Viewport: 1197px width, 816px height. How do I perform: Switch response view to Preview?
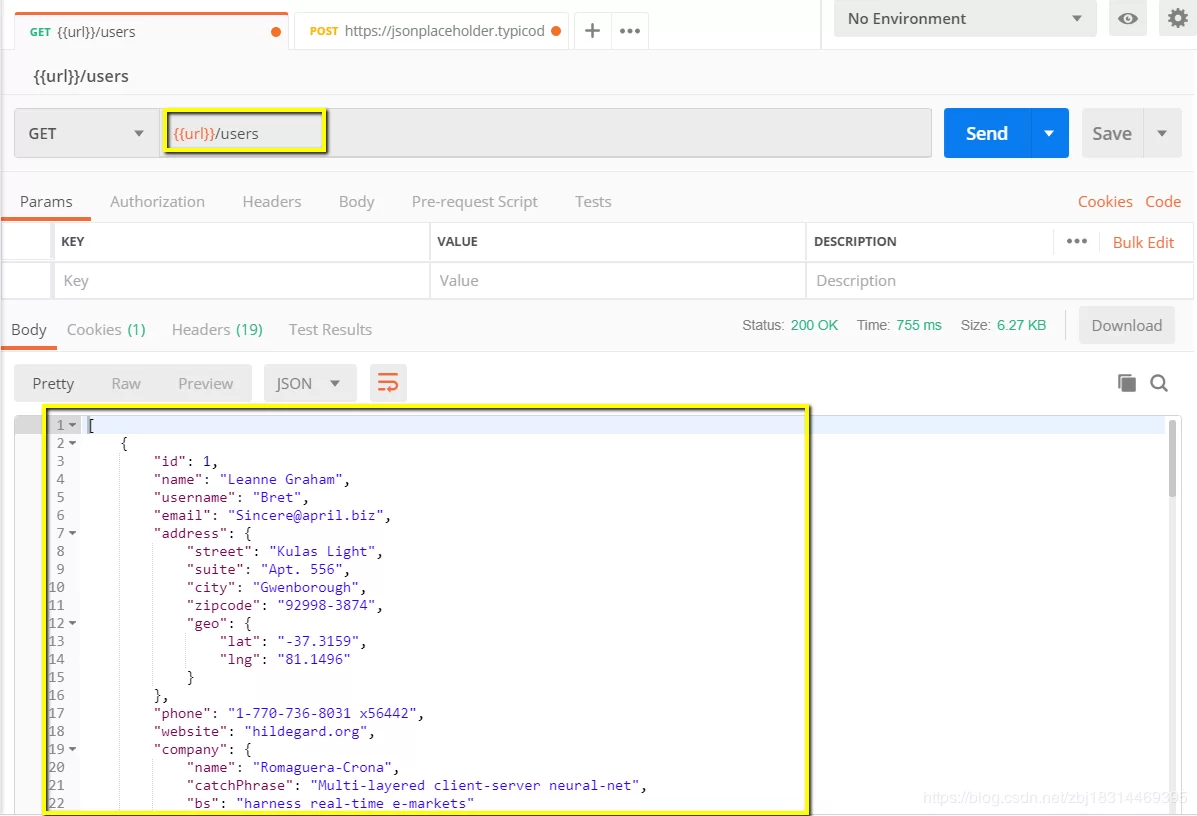pyautogui.click(x=205, y=383)
